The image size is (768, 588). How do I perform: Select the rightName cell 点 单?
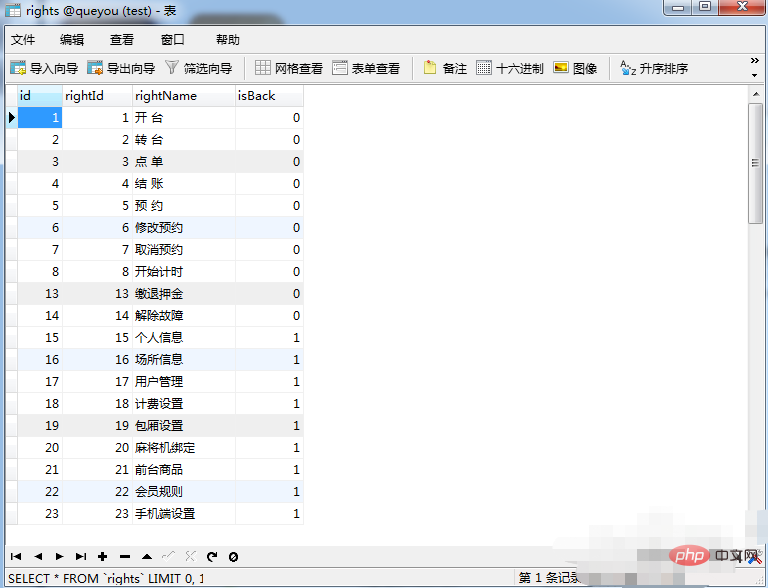(x=184, y=162)
